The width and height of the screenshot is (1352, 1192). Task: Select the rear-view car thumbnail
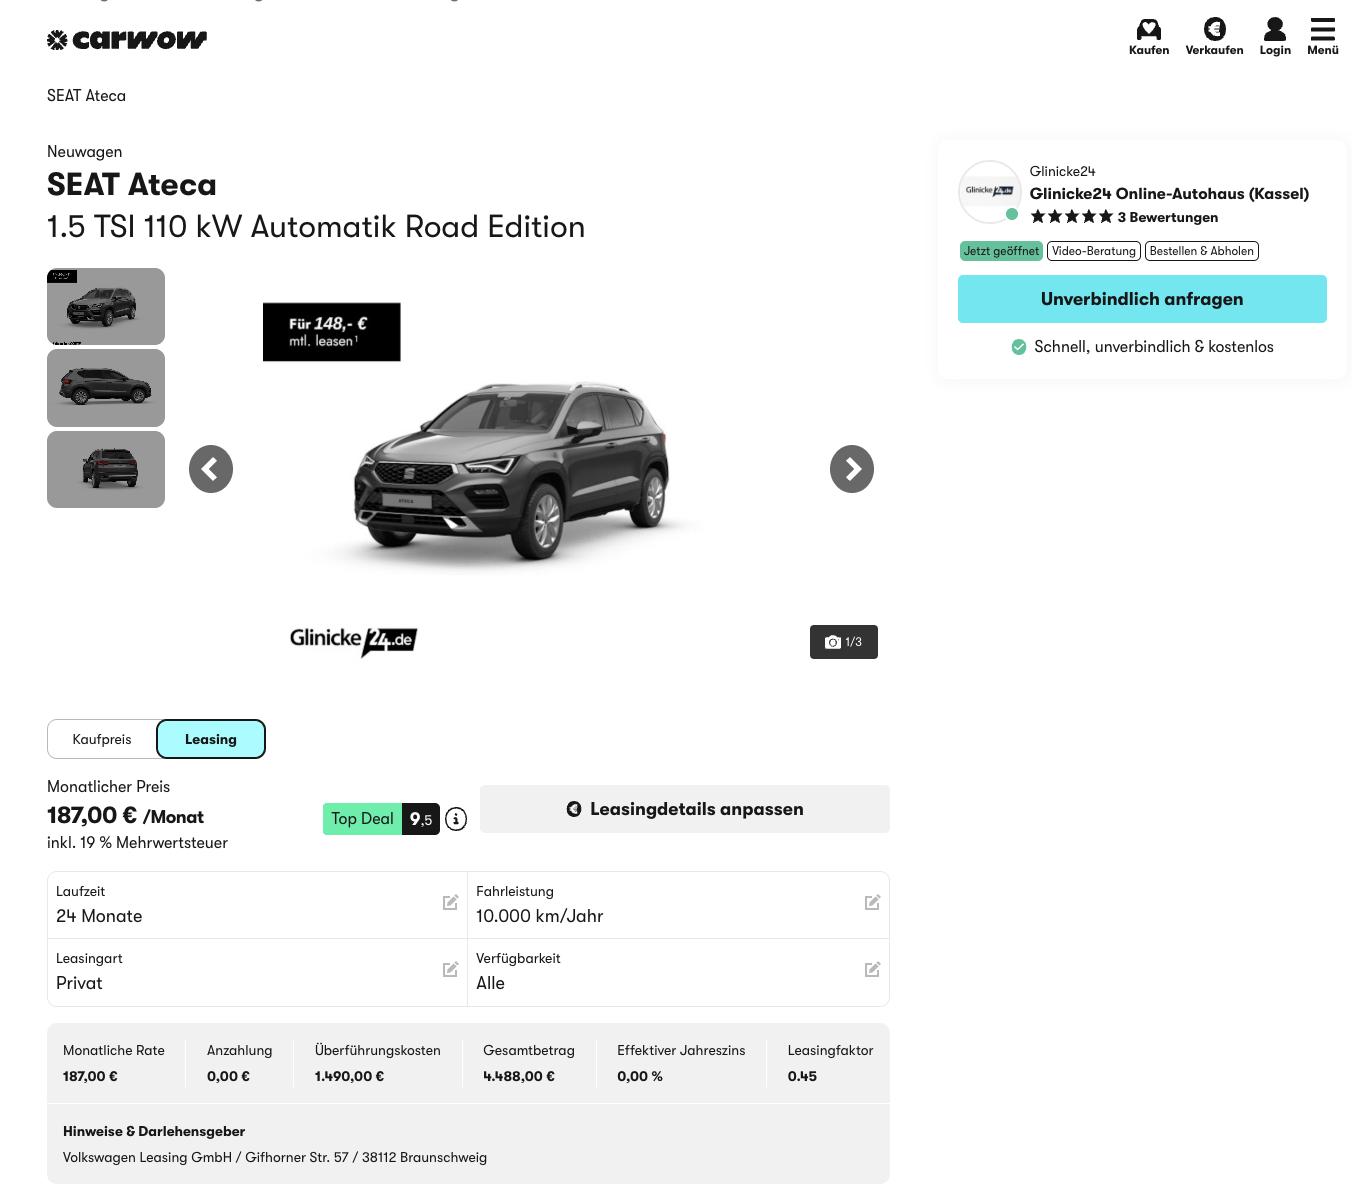106,469
